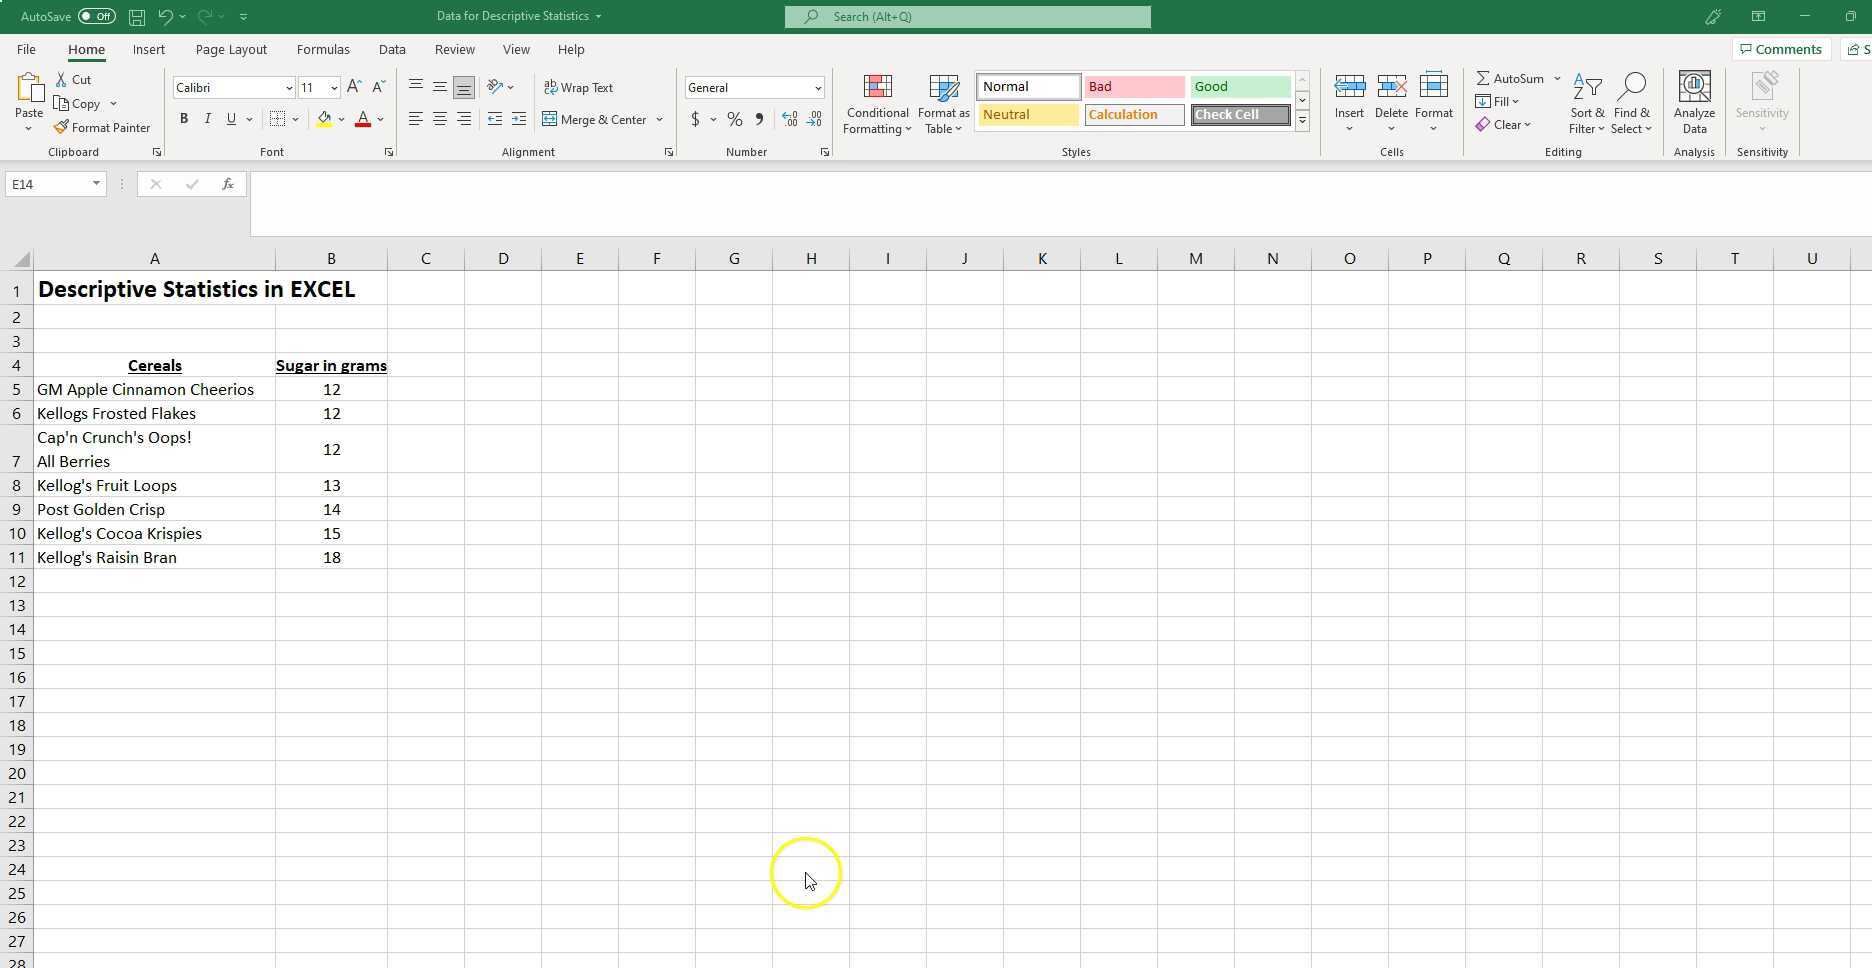Toggle bold formatting
The image size is (1872, 968).
(183, 119)
